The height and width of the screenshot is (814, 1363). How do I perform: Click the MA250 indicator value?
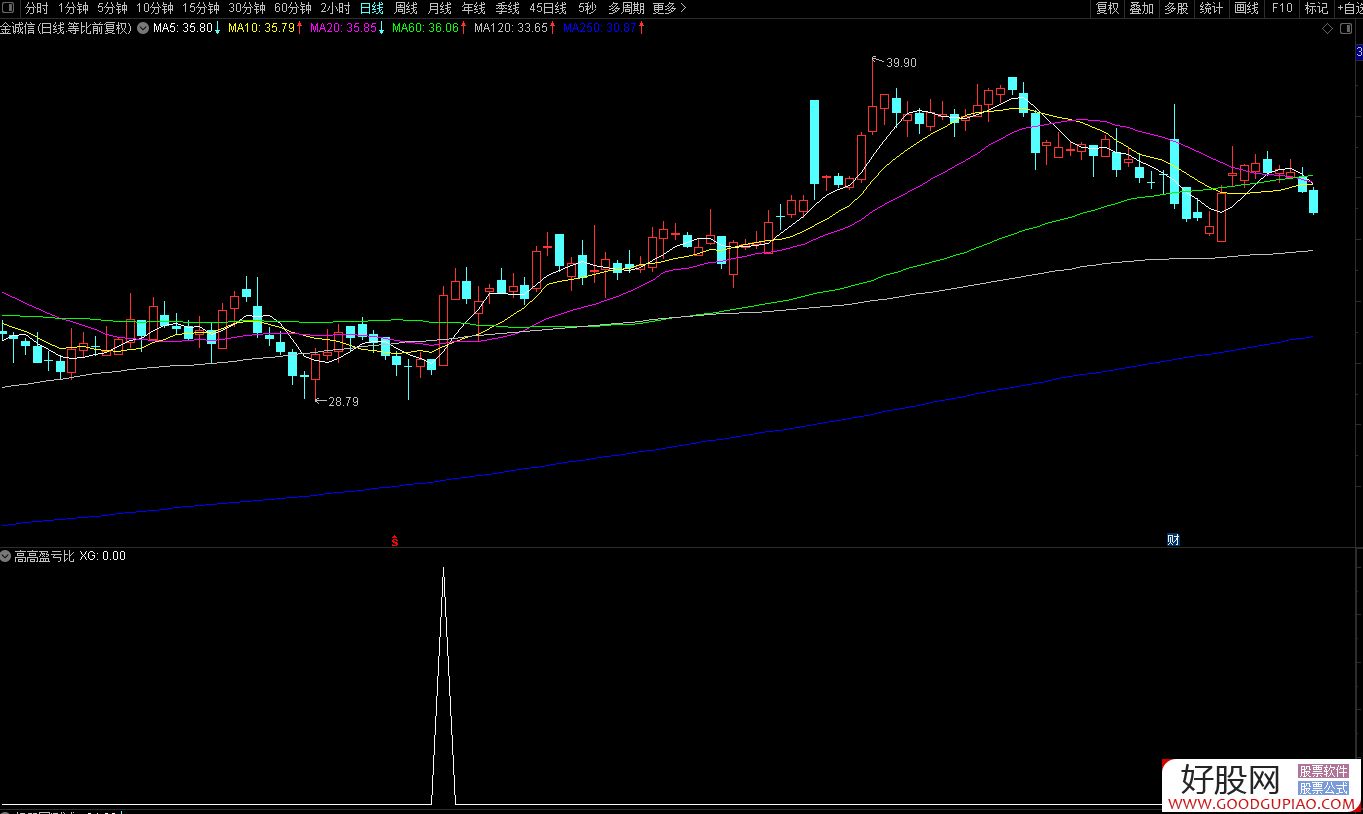click(x=603, y=28)
